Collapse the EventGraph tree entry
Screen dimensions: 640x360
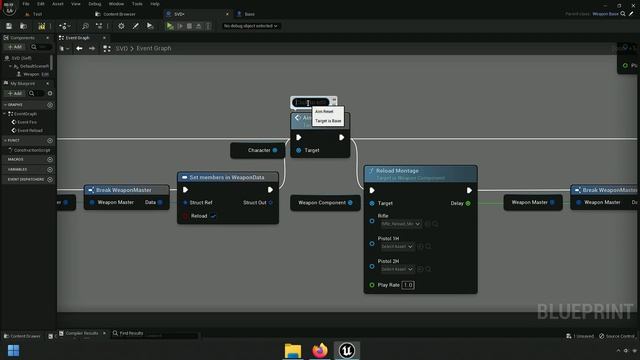pyautogui.click(x=5, y=114)
